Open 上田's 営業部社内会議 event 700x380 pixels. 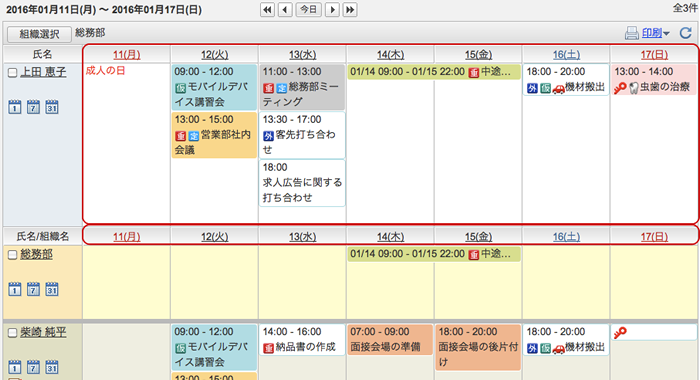click(x=214, y=135)
